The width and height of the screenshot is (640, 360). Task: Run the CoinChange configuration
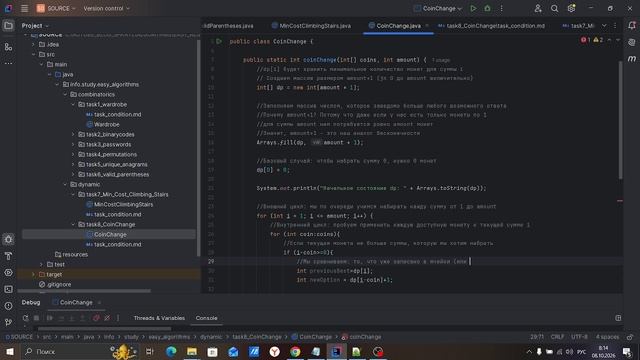[473, 8]
